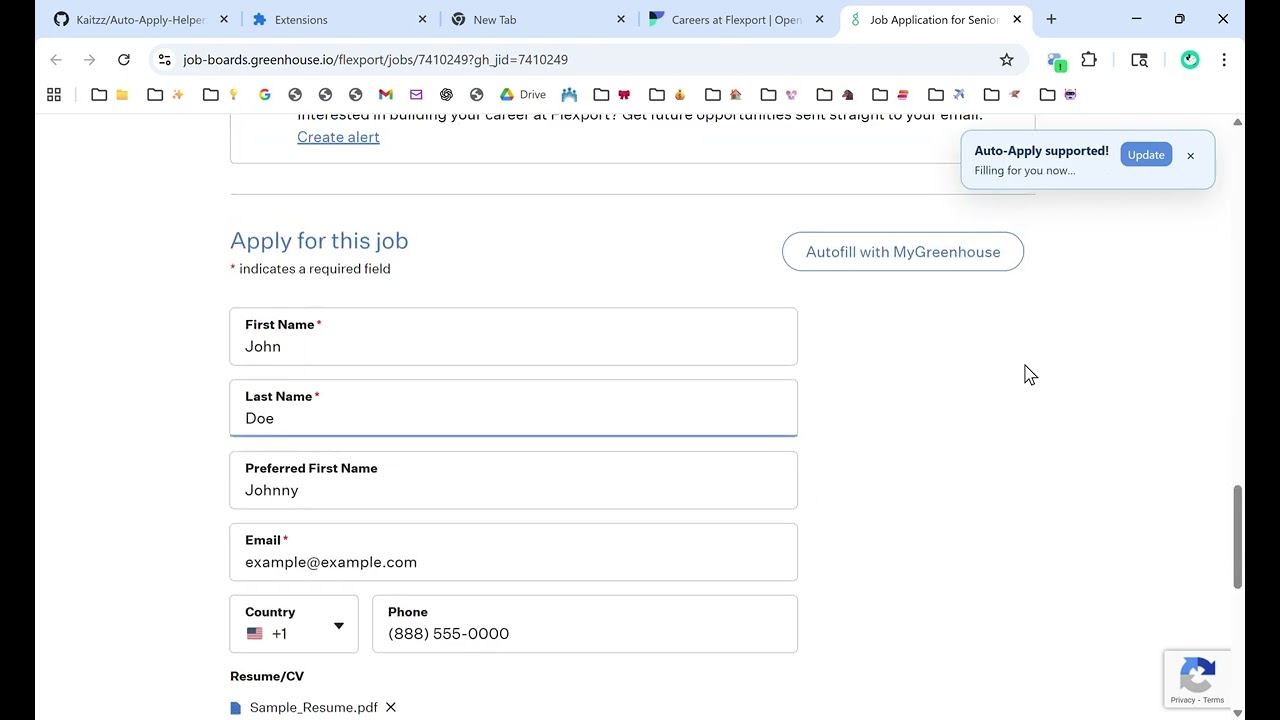Image resolution: width=1280 pixels, height=720 pixels.
Task: Open the bookmark folder with horse emoji
Action: pyautogui.click(x=834, y=94)
